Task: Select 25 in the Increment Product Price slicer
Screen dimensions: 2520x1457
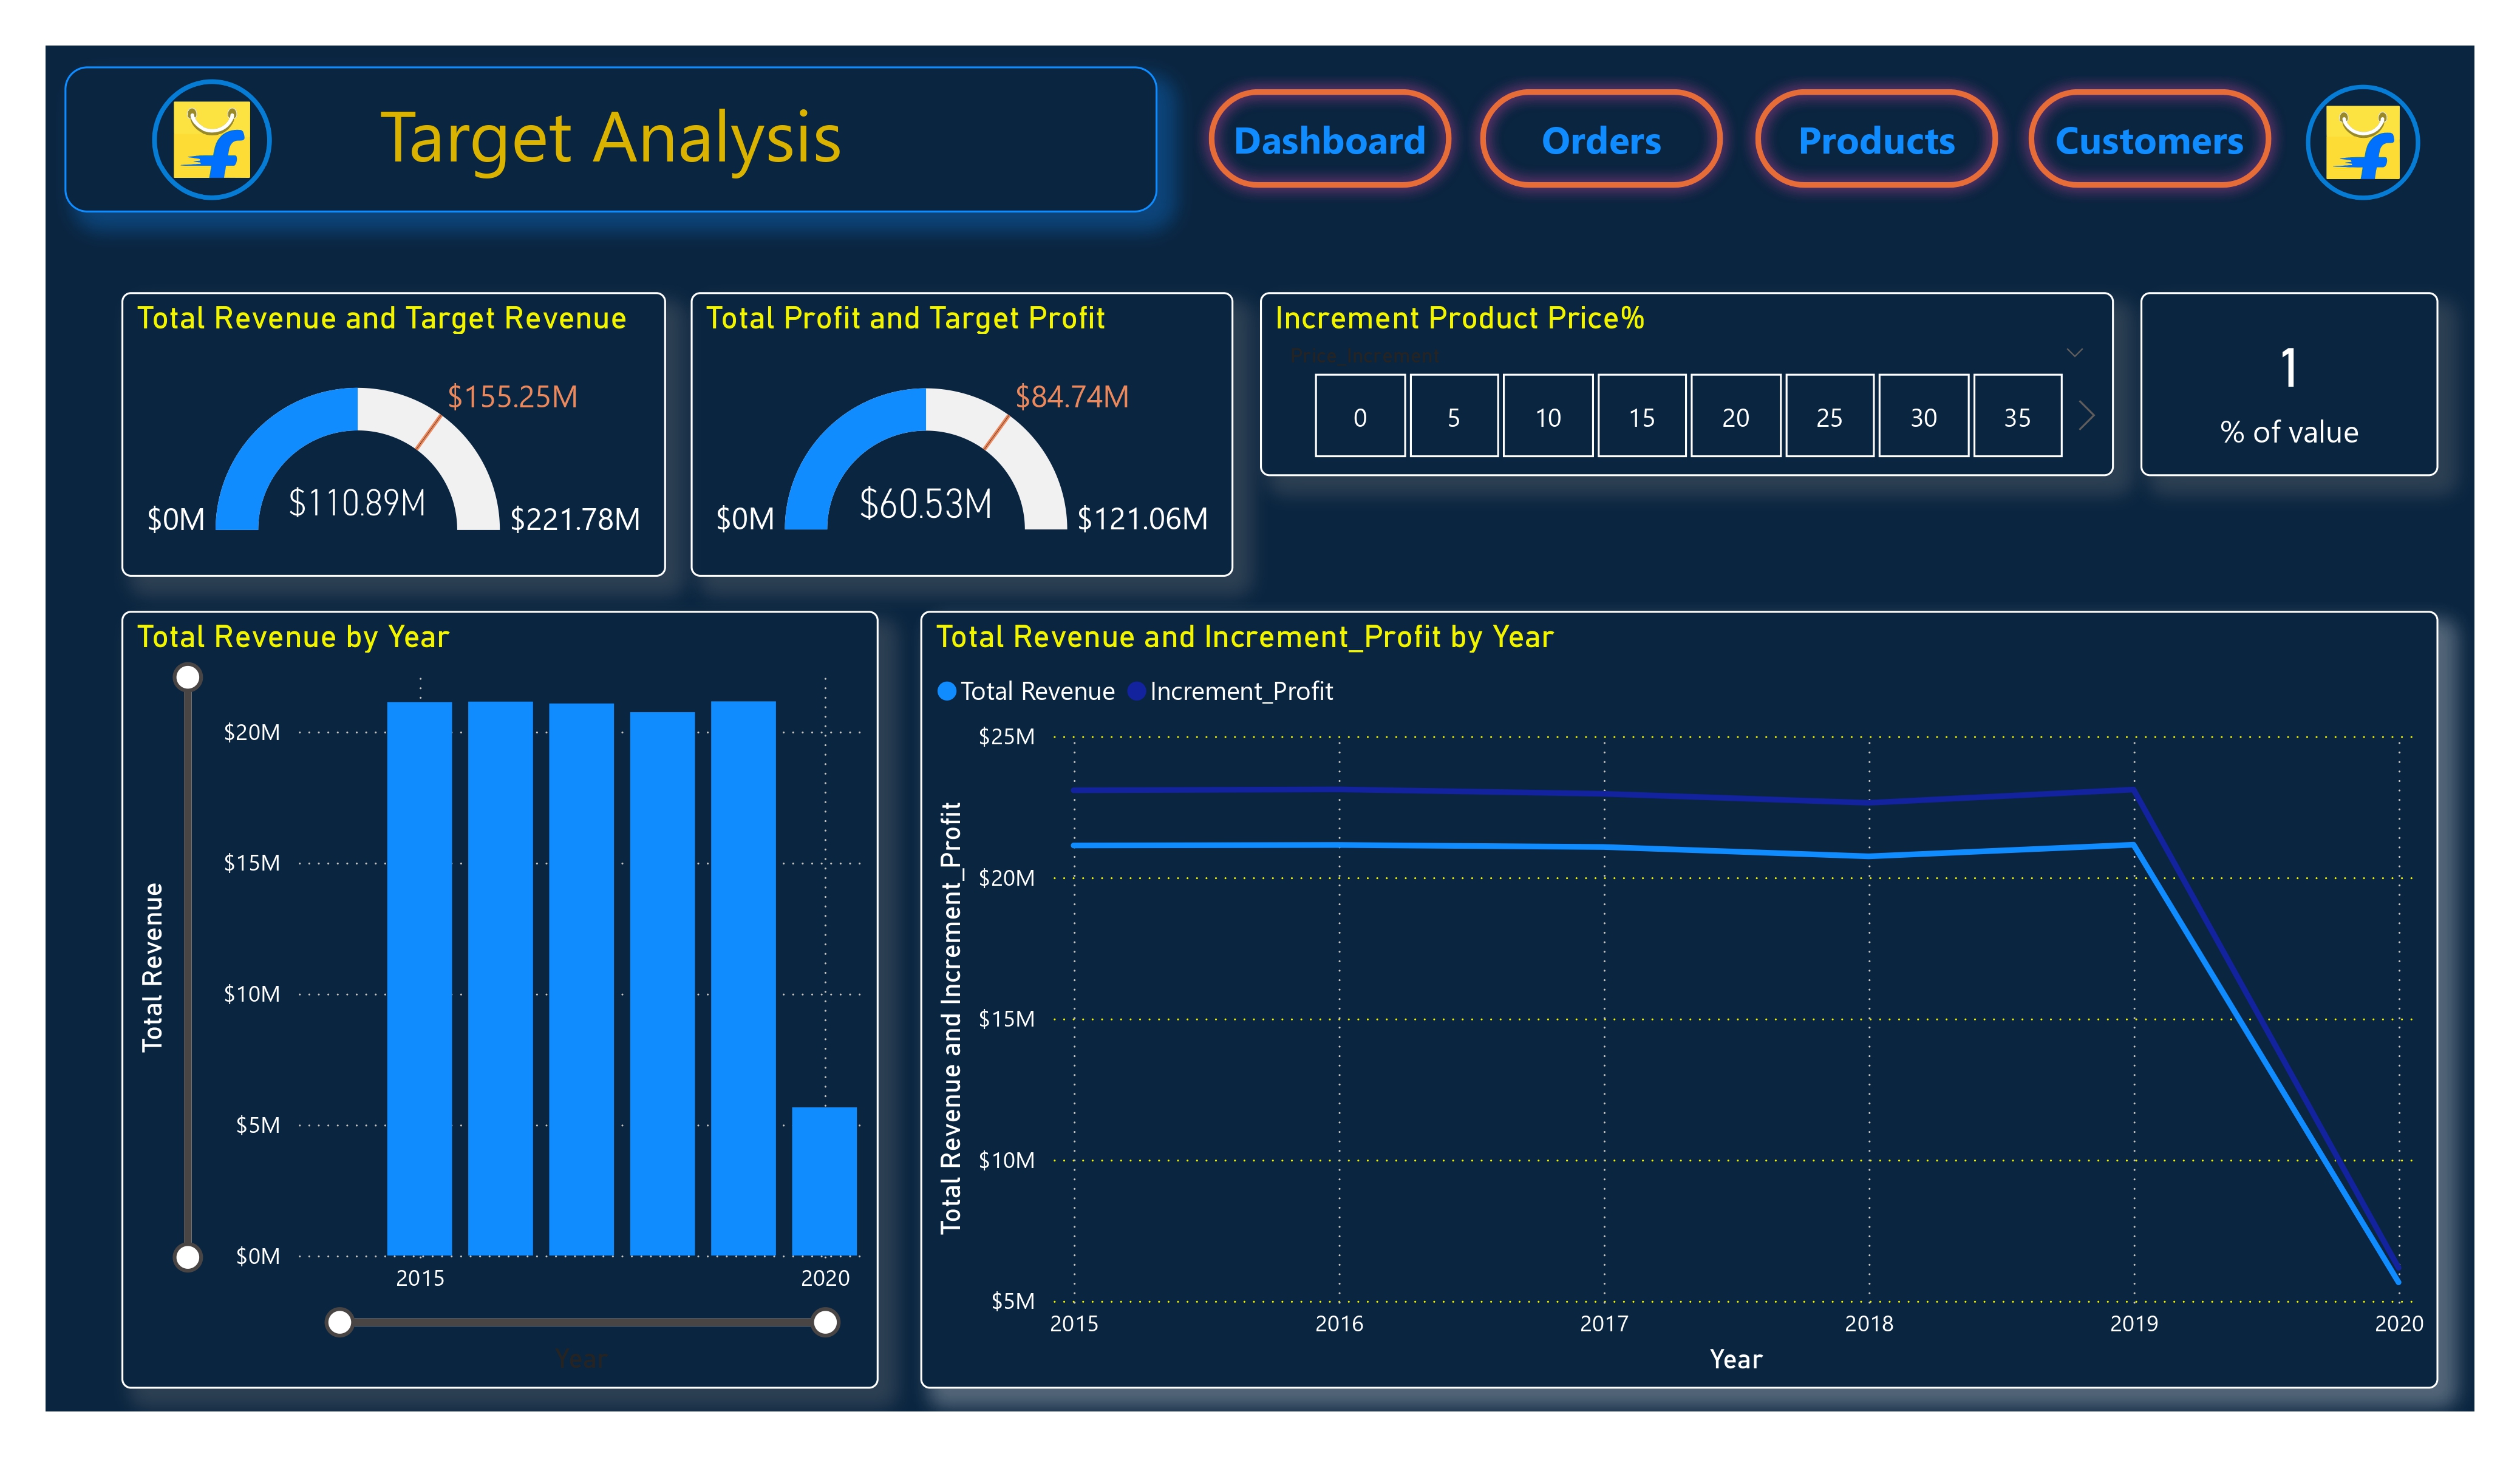Action: 1829,417
